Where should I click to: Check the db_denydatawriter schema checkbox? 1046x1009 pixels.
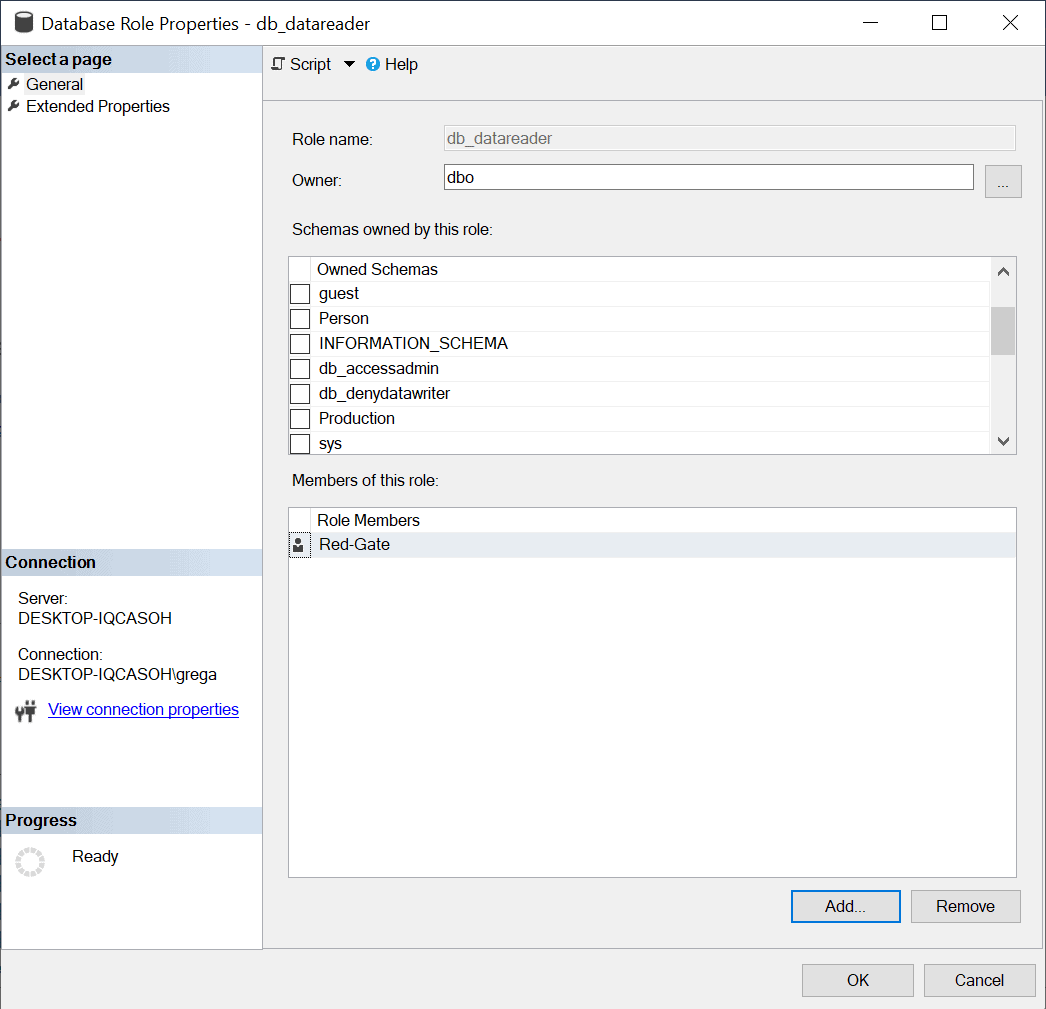(x=300, y=394)
